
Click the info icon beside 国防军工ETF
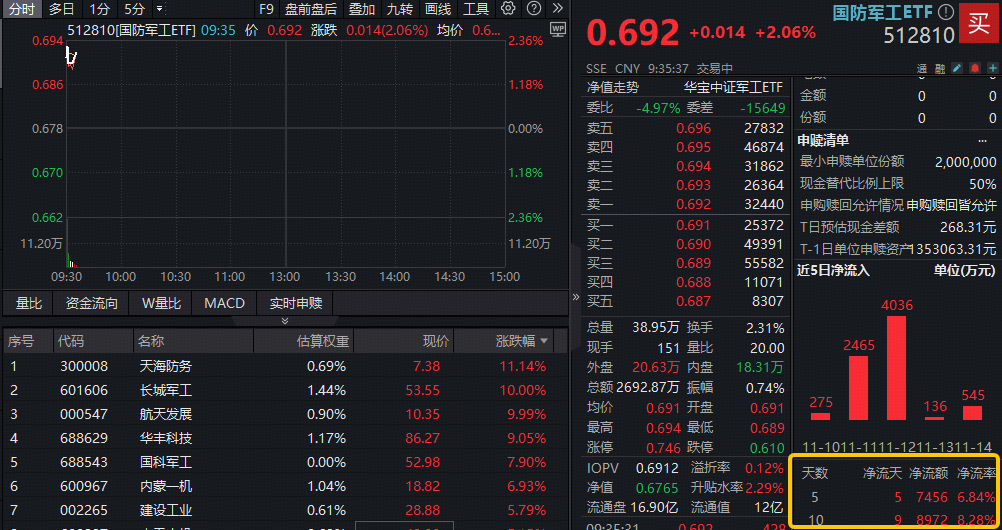coord(945,13)
